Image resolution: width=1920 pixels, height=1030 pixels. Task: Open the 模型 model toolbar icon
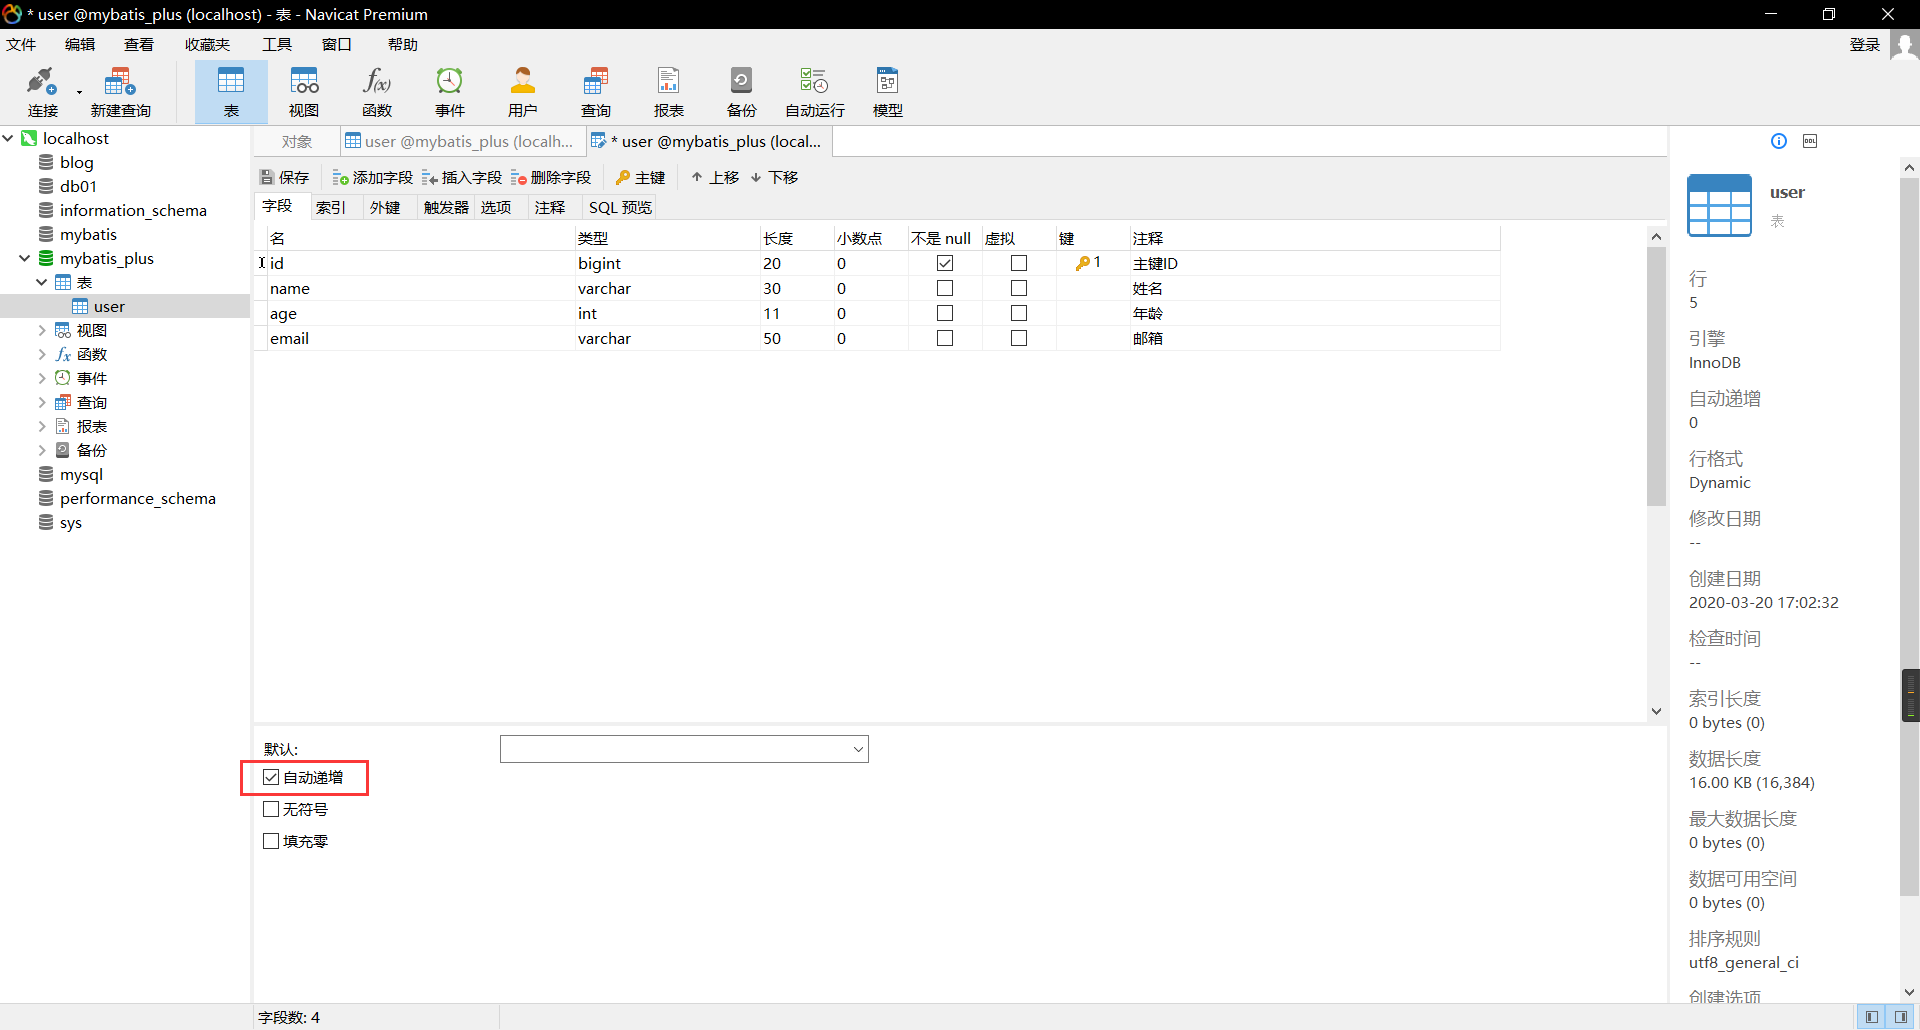(x=888, y=92)
